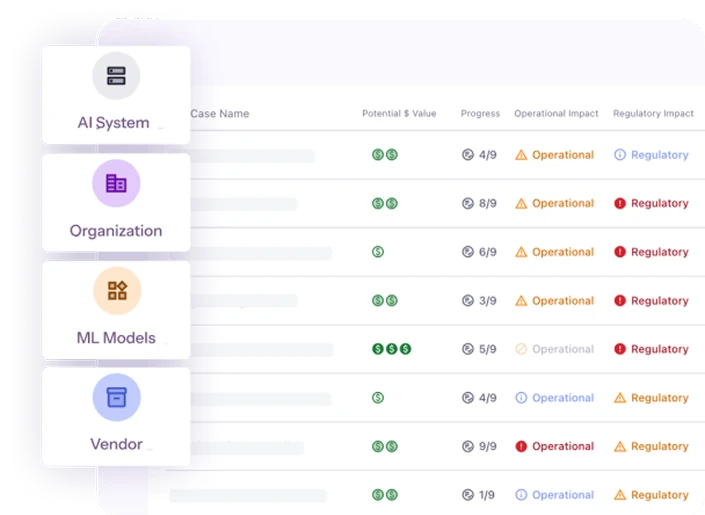705x515 pixels.
Task: Click orange Operational label in 3/9 row
Action: 563,300
